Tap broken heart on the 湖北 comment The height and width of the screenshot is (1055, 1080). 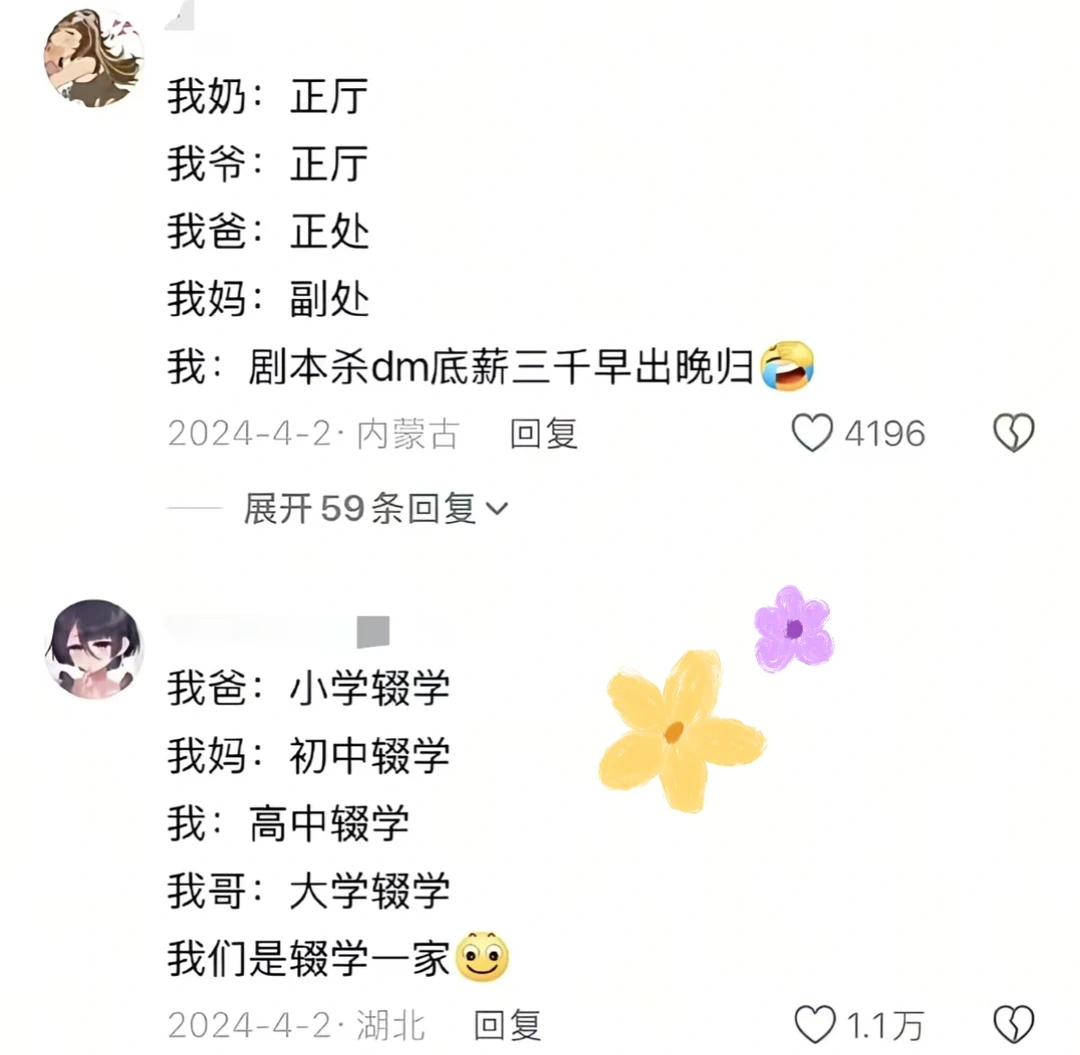click(x=1014, y=1025)
